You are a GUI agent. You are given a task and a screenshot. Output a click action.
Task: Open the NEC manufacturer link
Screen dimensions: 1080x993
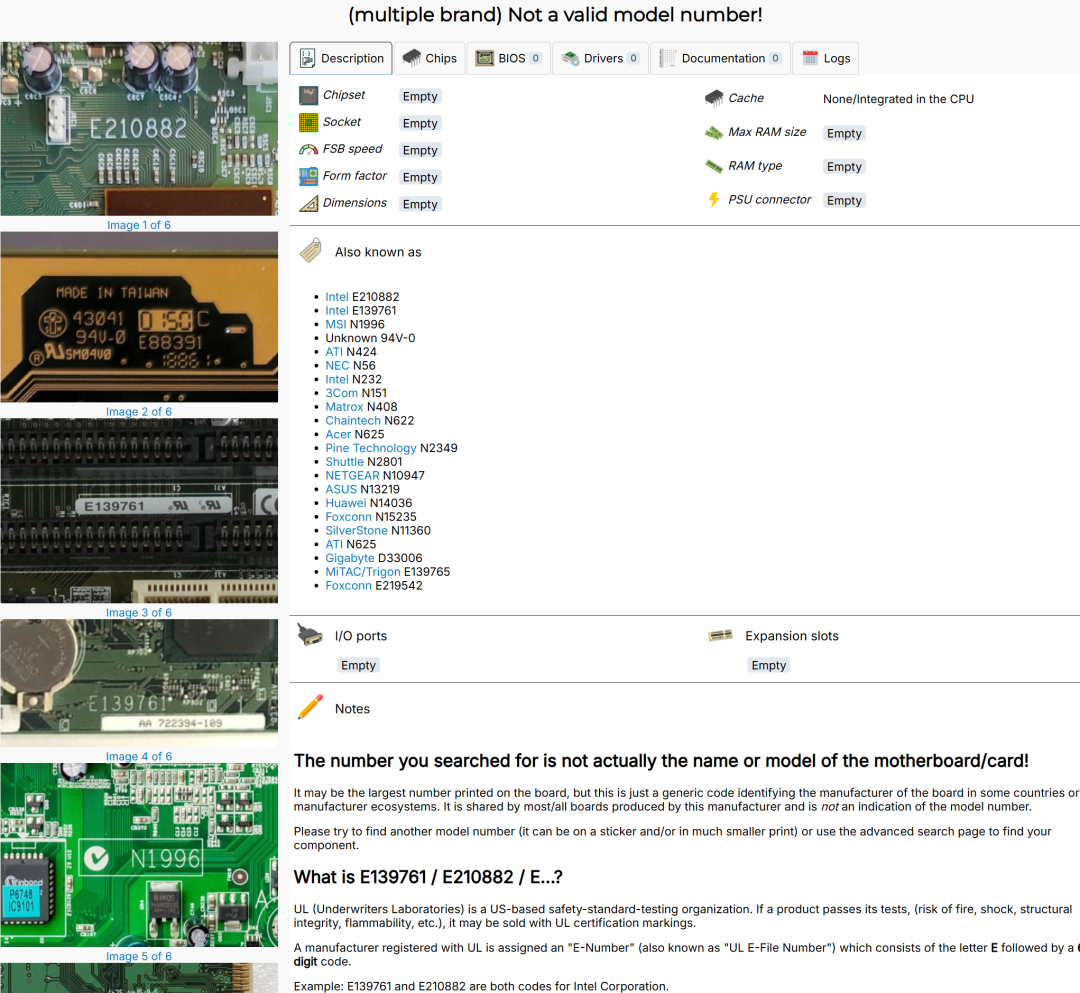(x=337, y=366)
